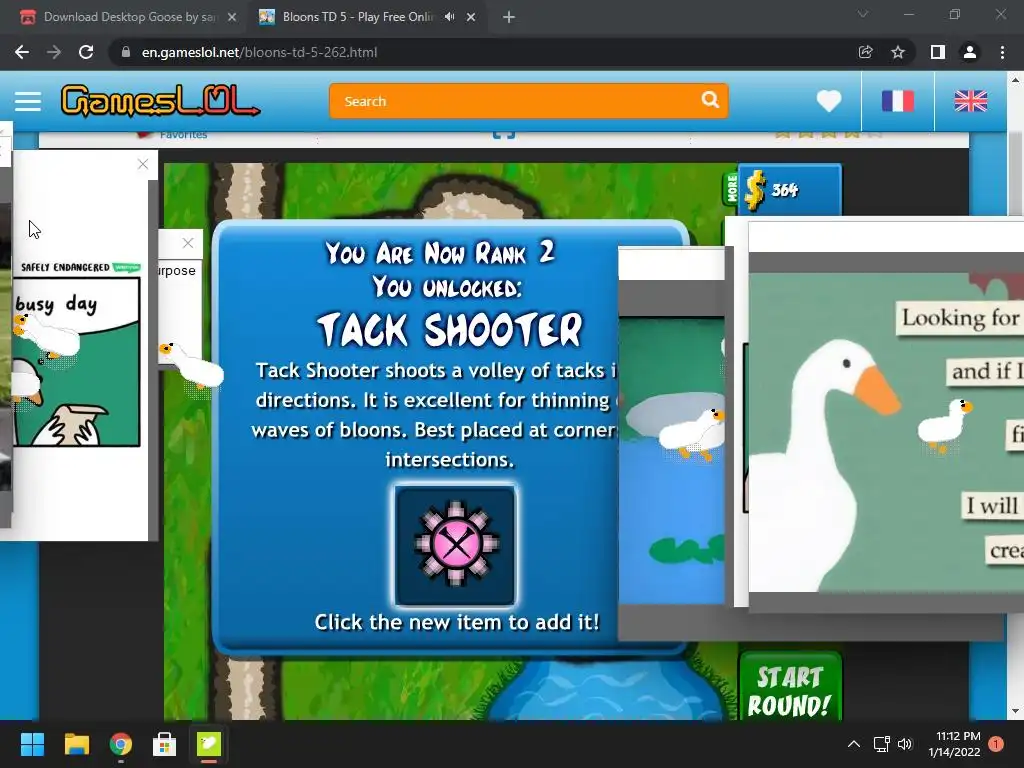The image size is (1024, 768).
Task: Open the GamesLOL hamburger menu
Action: point(28,101)
